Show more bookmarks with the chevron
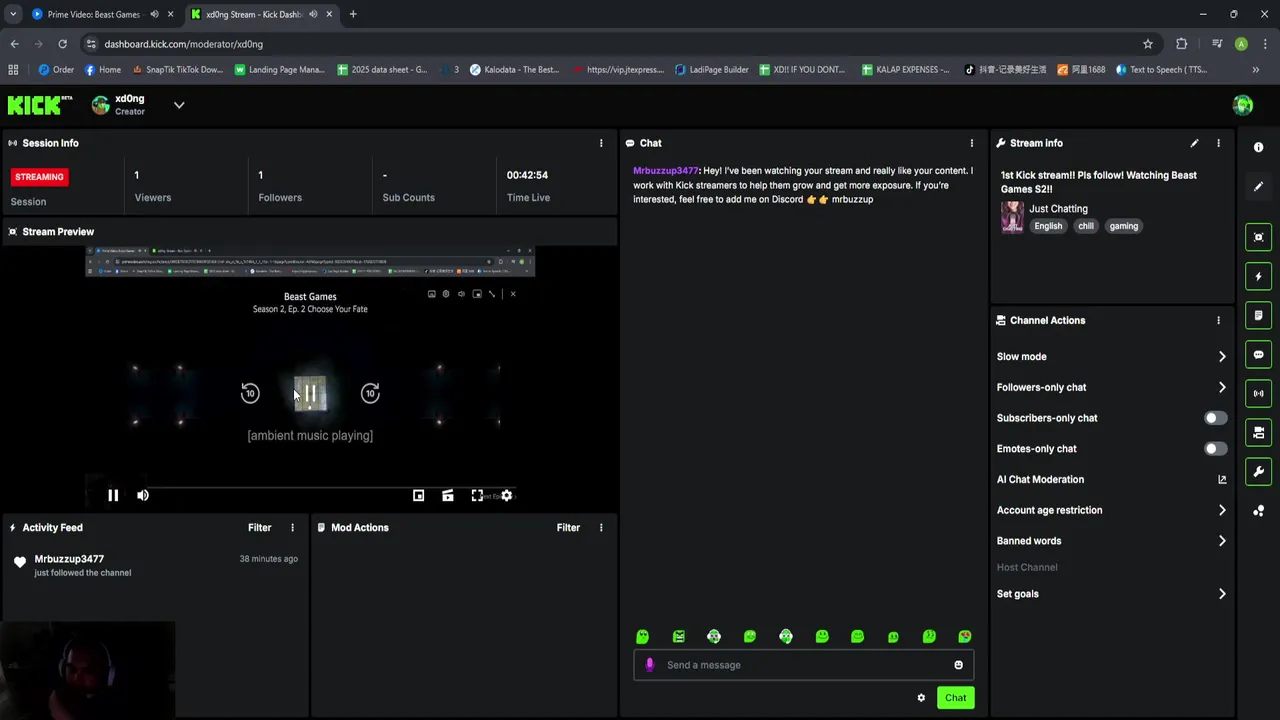The image size is (1280, 720). coord(1255,70)
